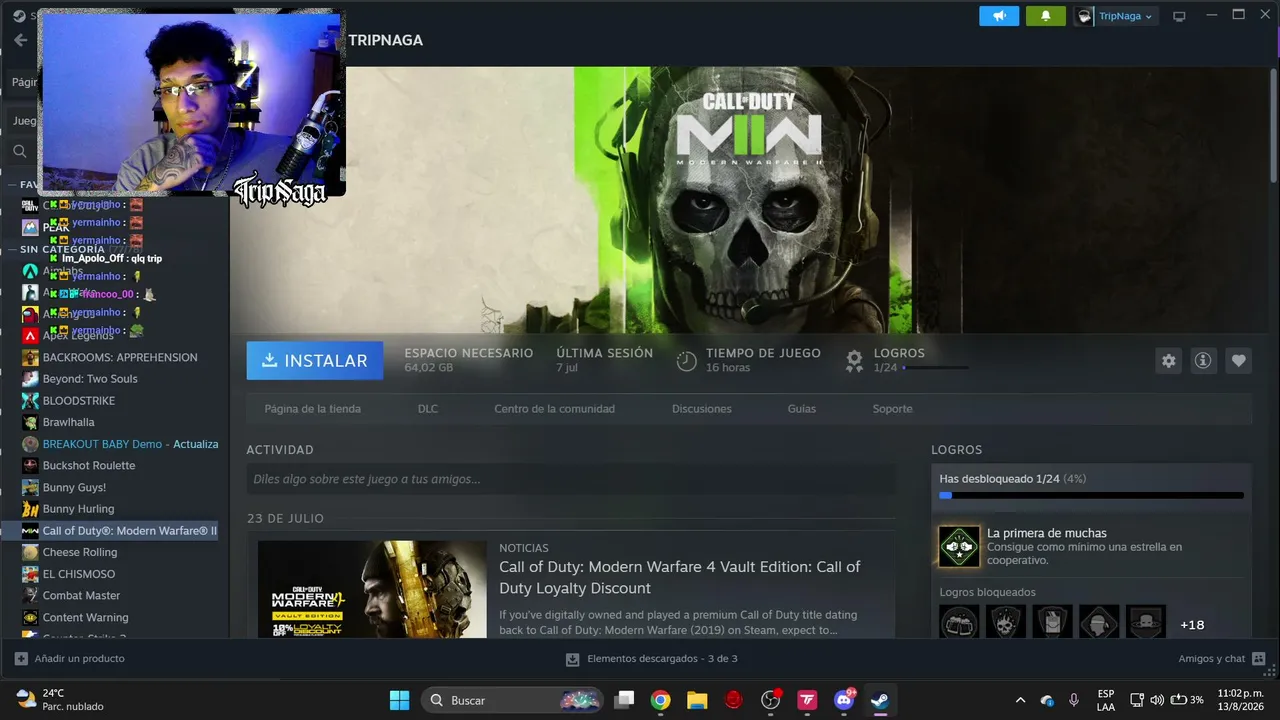Show game info circle icon
This screenshot has height=720, width=1280.
[1203, 361]
